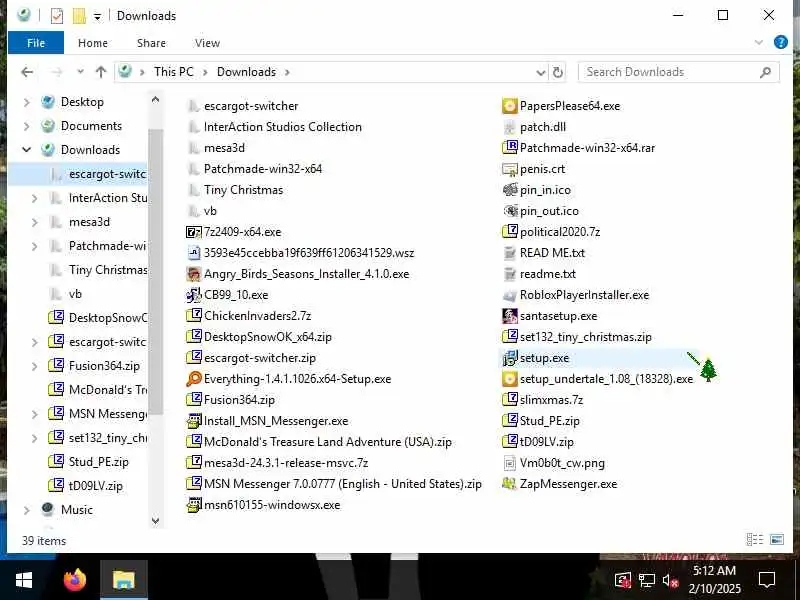Screen dimensions: 800x600
Task: Open the Windows Start menu
Action: pos(24,580)
